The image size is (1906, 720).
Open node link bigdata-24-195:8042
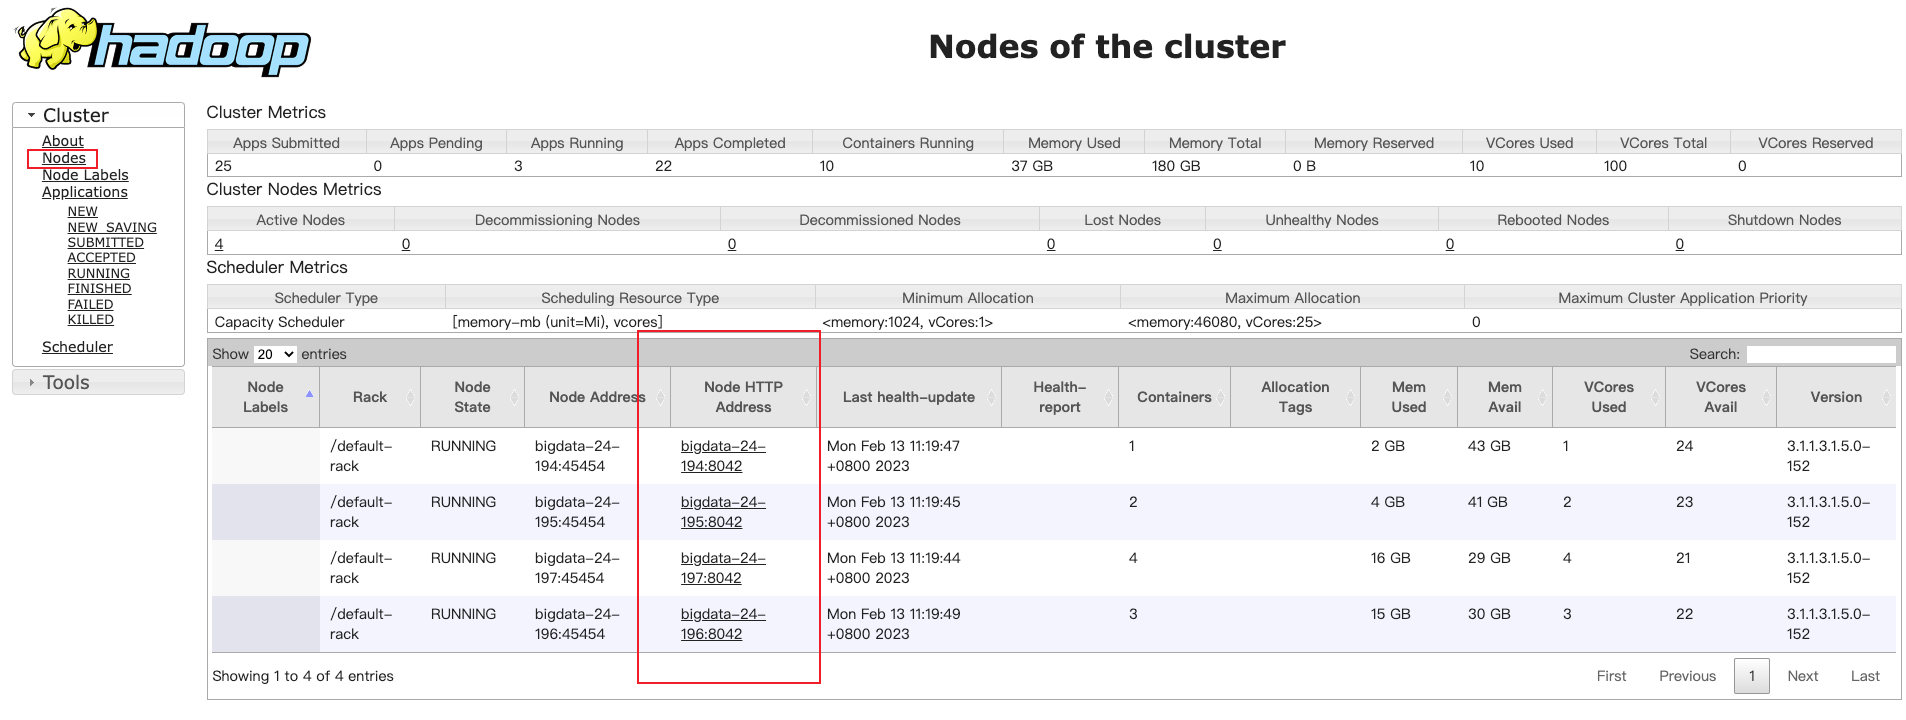[x=723, y=512]
